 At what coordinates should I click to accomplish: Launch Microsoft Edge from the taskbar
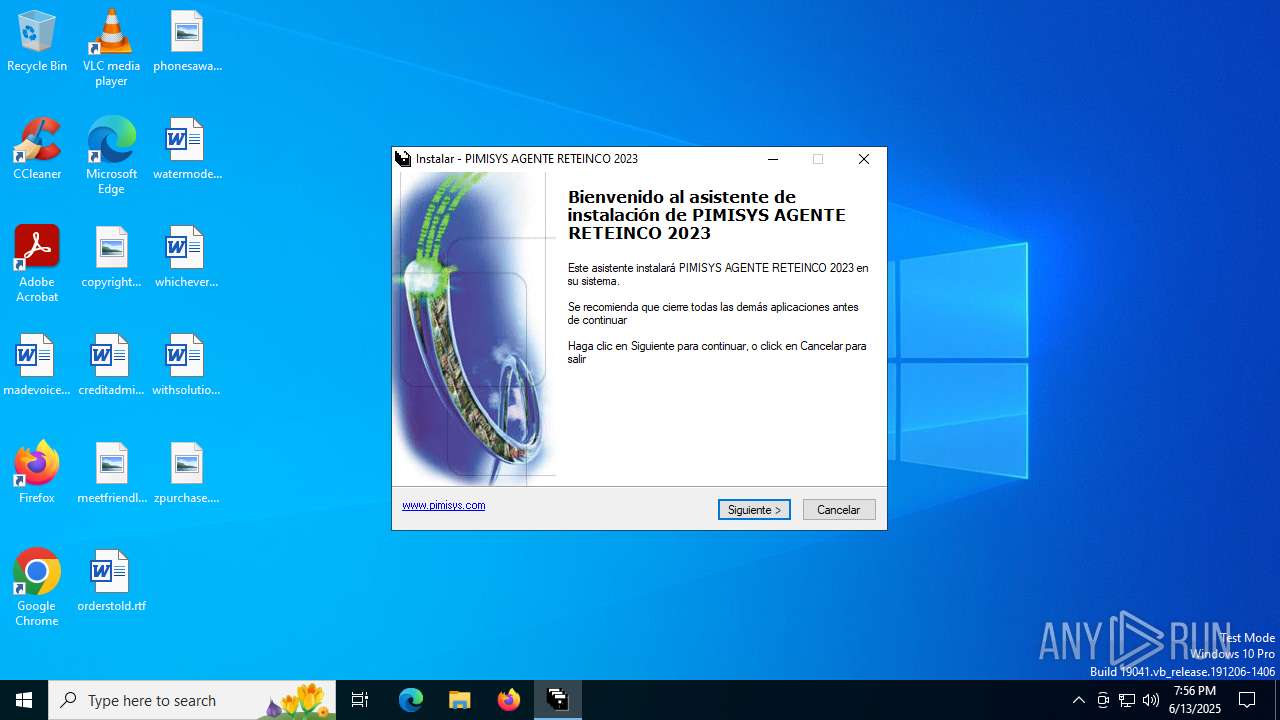(411, 700)
